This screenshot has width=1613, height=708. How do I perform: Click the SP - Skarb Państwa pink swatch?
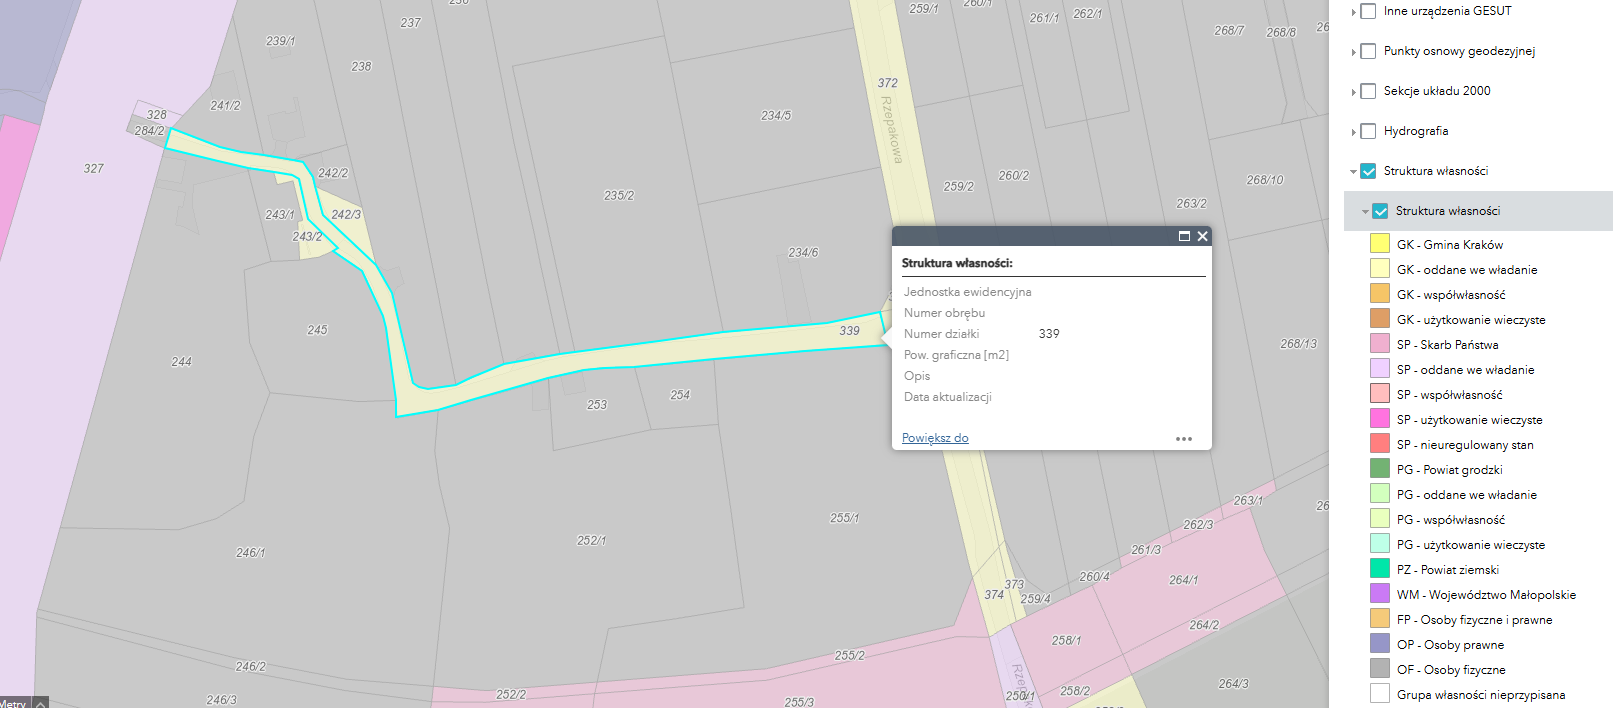pos(1380,344)
